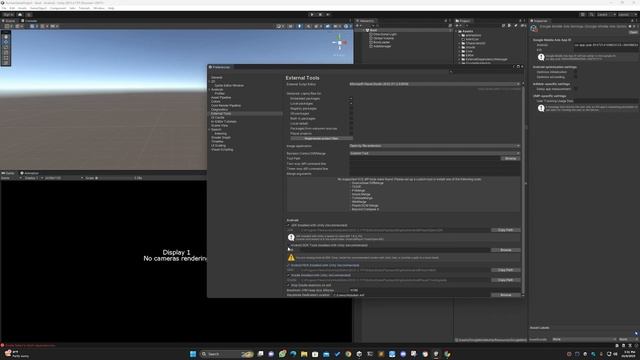Viewport: 640px width, 360px height.
Task: Open External Script Editor dropdown
Action: (435, 84)
